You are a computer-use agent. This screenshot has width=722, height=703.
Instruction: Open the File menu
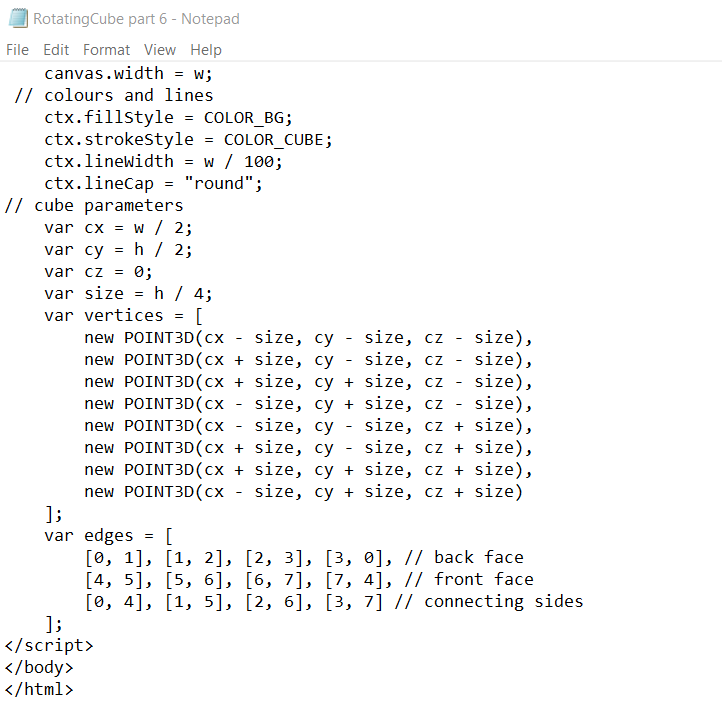17,50
